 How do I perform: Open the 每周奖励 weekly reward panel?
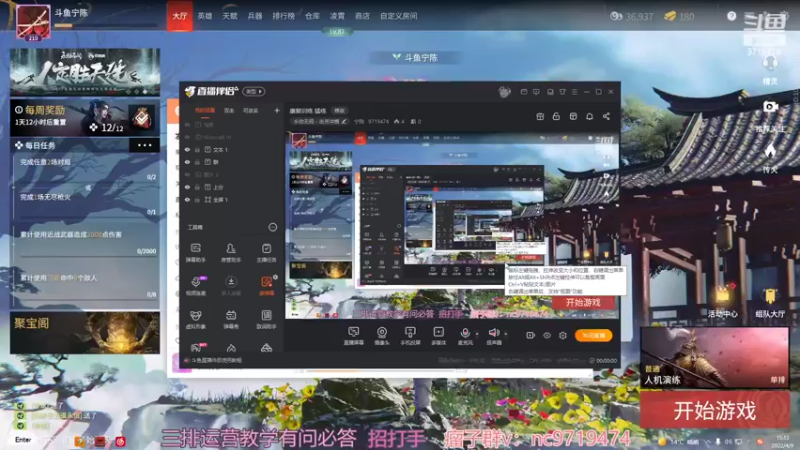click(85, 118)
